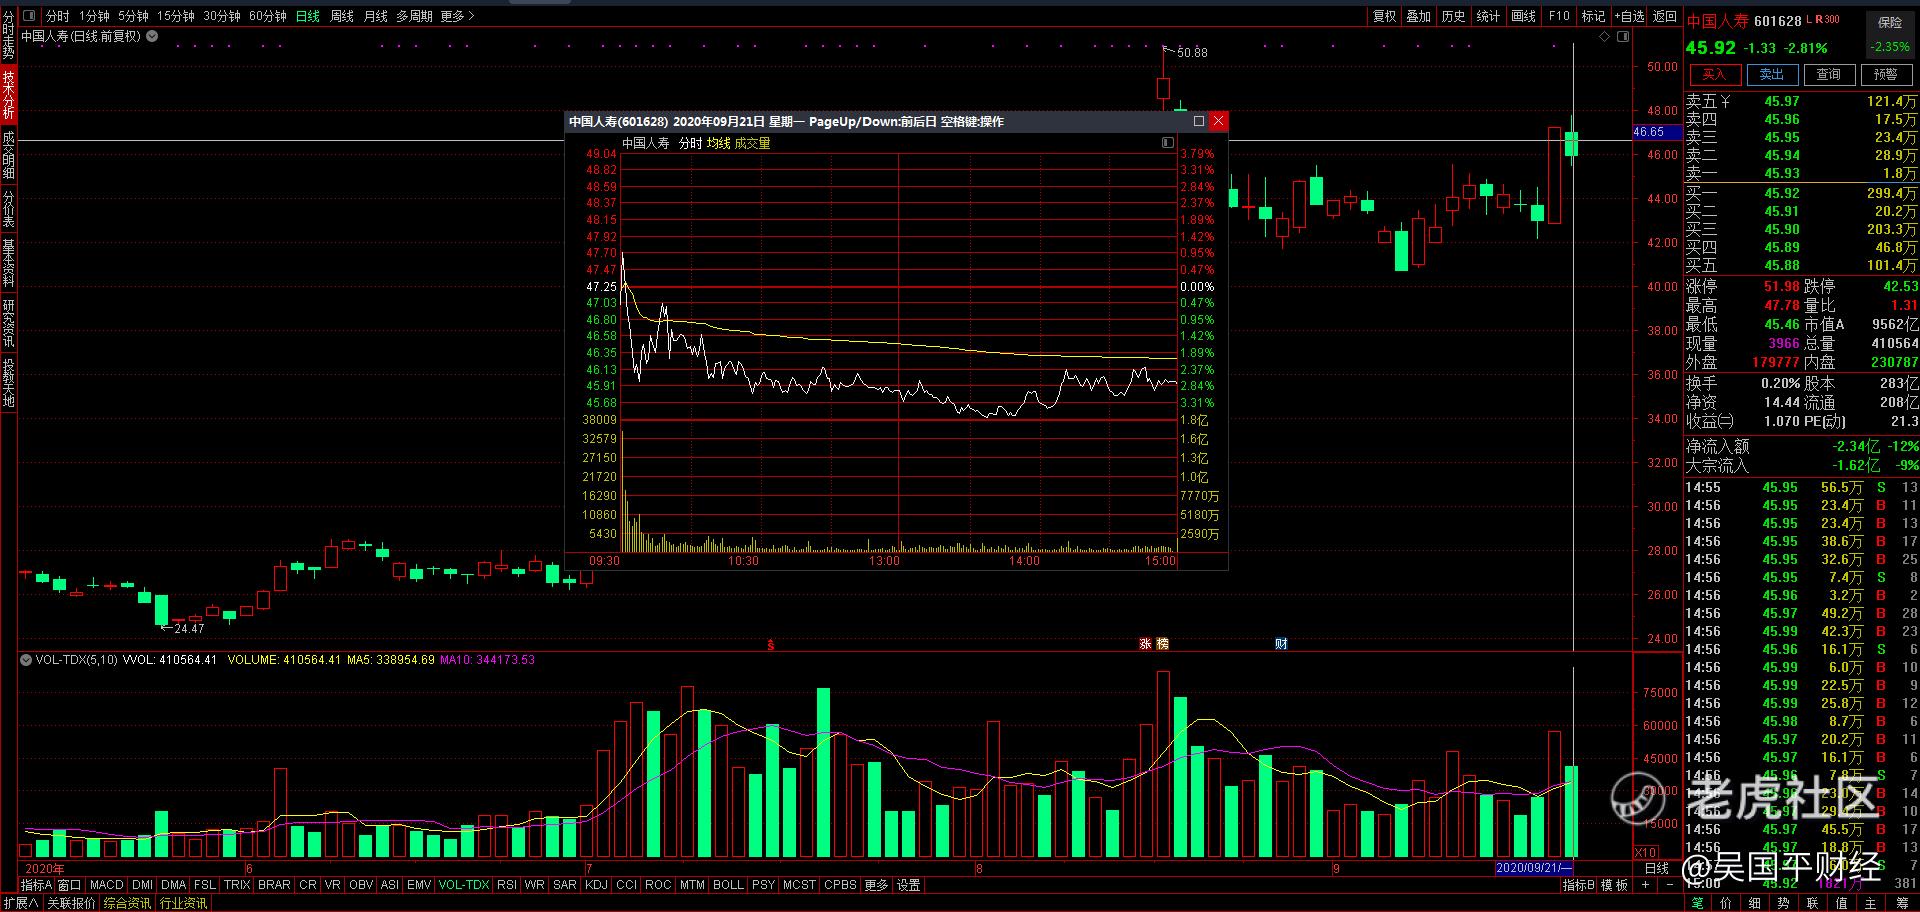Click the blue 卖出 sell button
This screenshot has width=1920, height=912.
[x=1772, y=75]
